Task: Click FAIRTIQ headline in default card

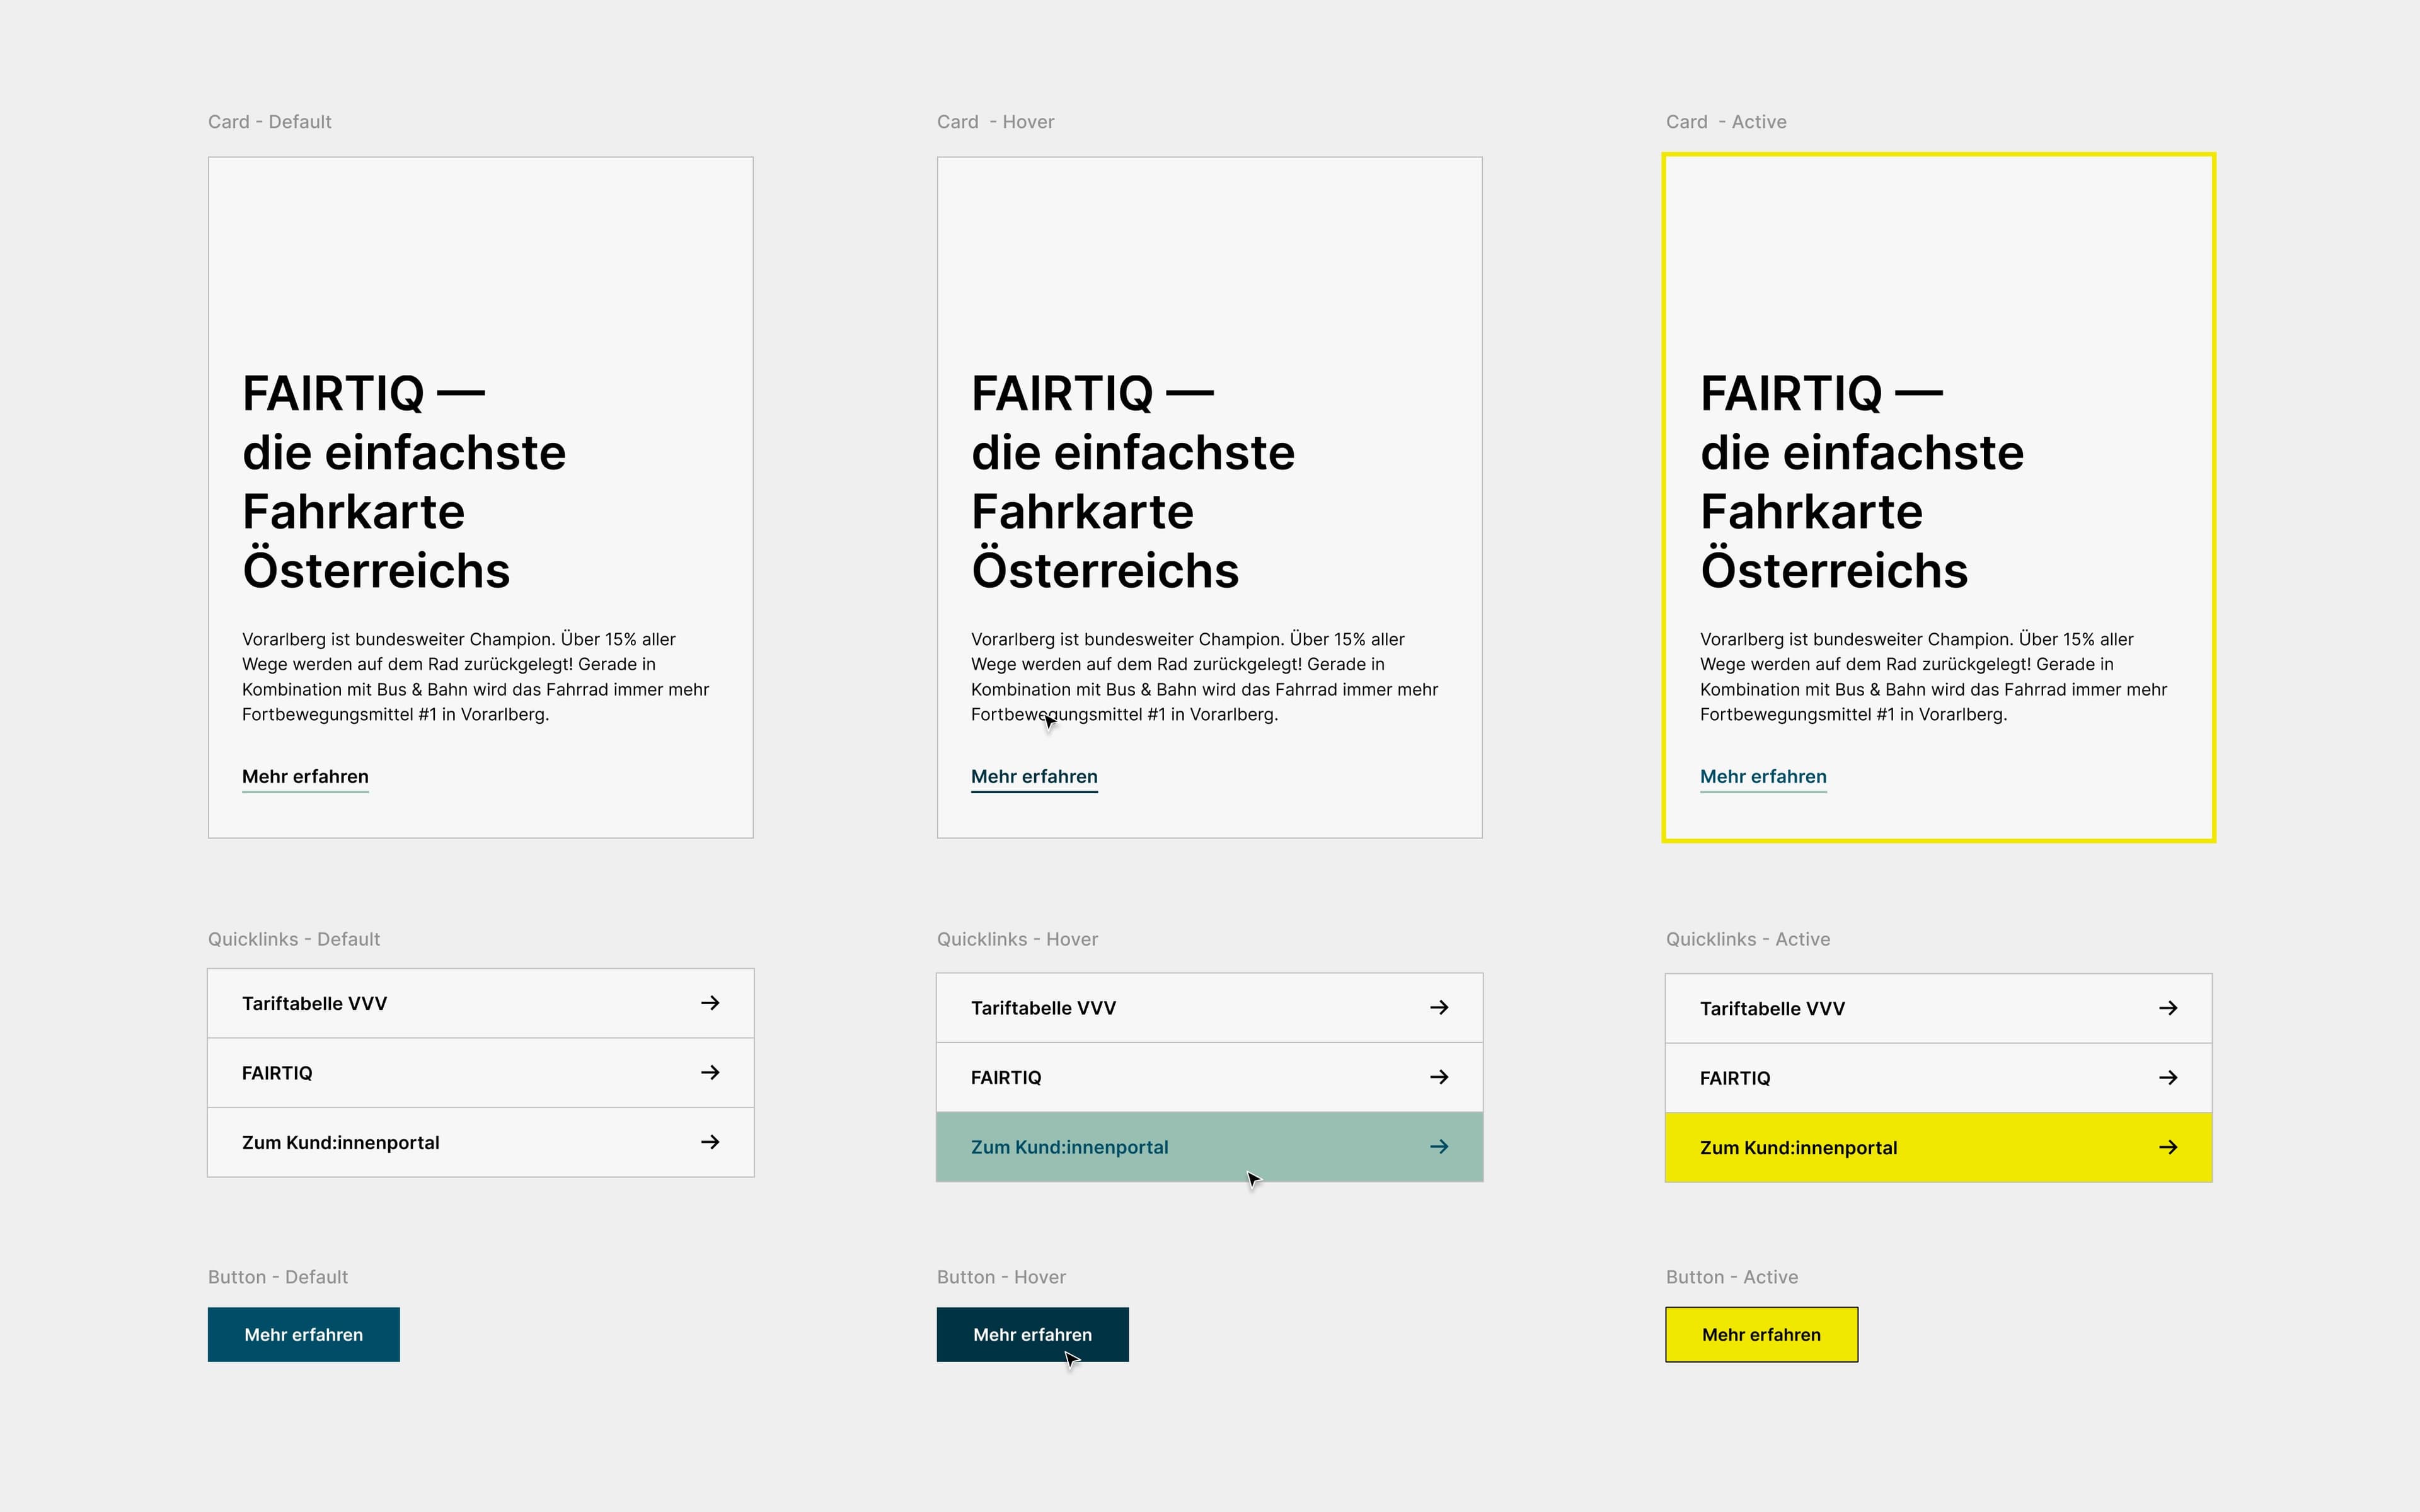Action: (404, 482)
